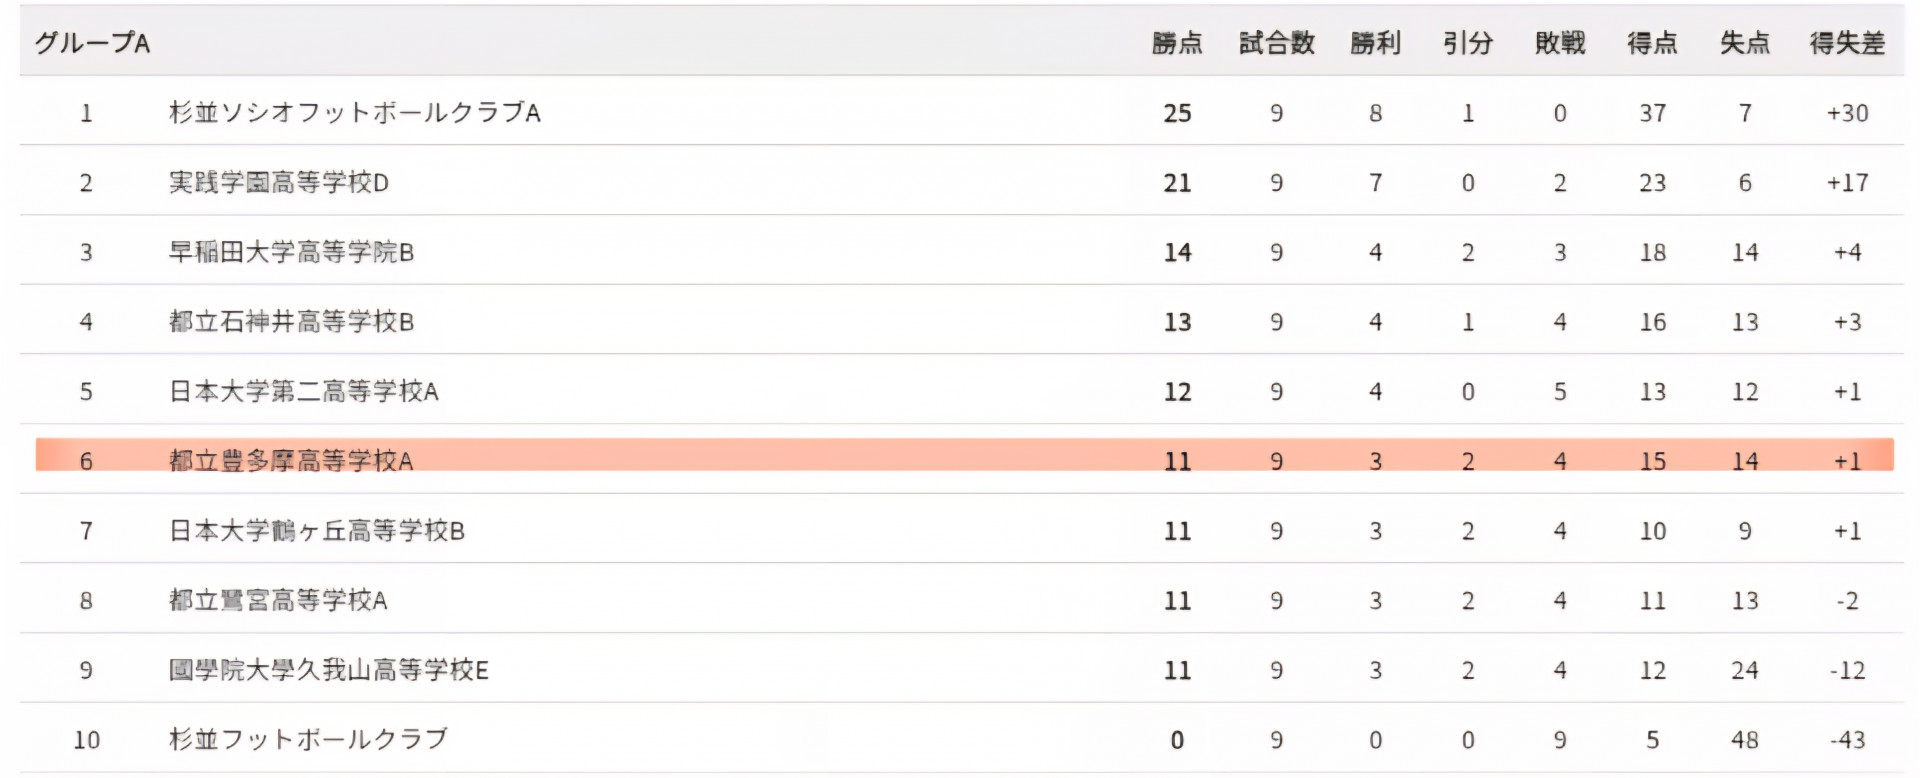The image size is (1920, 778).
Task: Click last-place team 杉並フットボールクラブ
Action: point(308,739)
